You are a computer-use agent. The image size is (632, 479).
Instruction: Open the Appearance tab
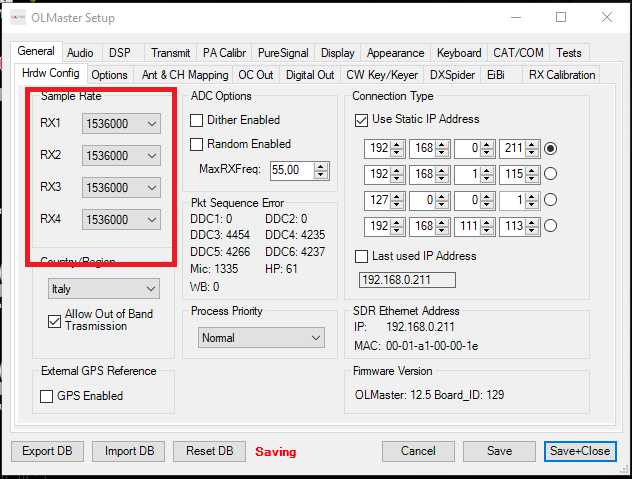395,53
